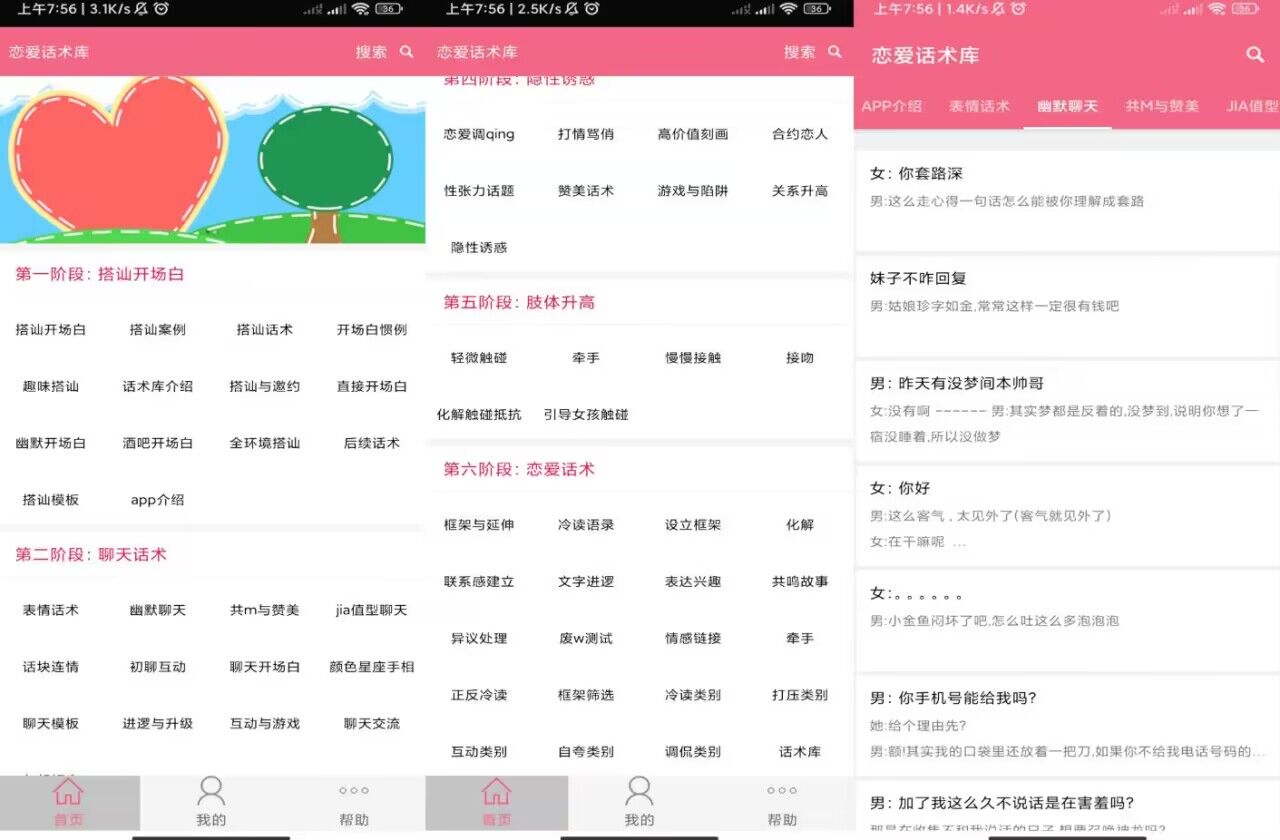
Task: Open the 趣味搭讪 category
Action: pyautogui.click(x=50, y=387)
